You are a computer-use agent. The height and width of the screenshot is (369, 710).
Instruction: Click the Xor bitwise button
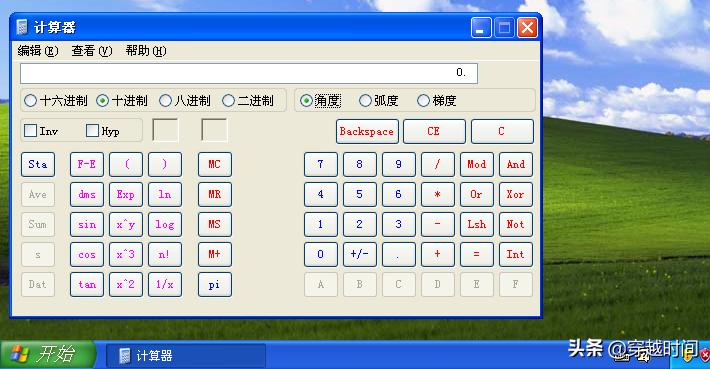tap(516, 194)
